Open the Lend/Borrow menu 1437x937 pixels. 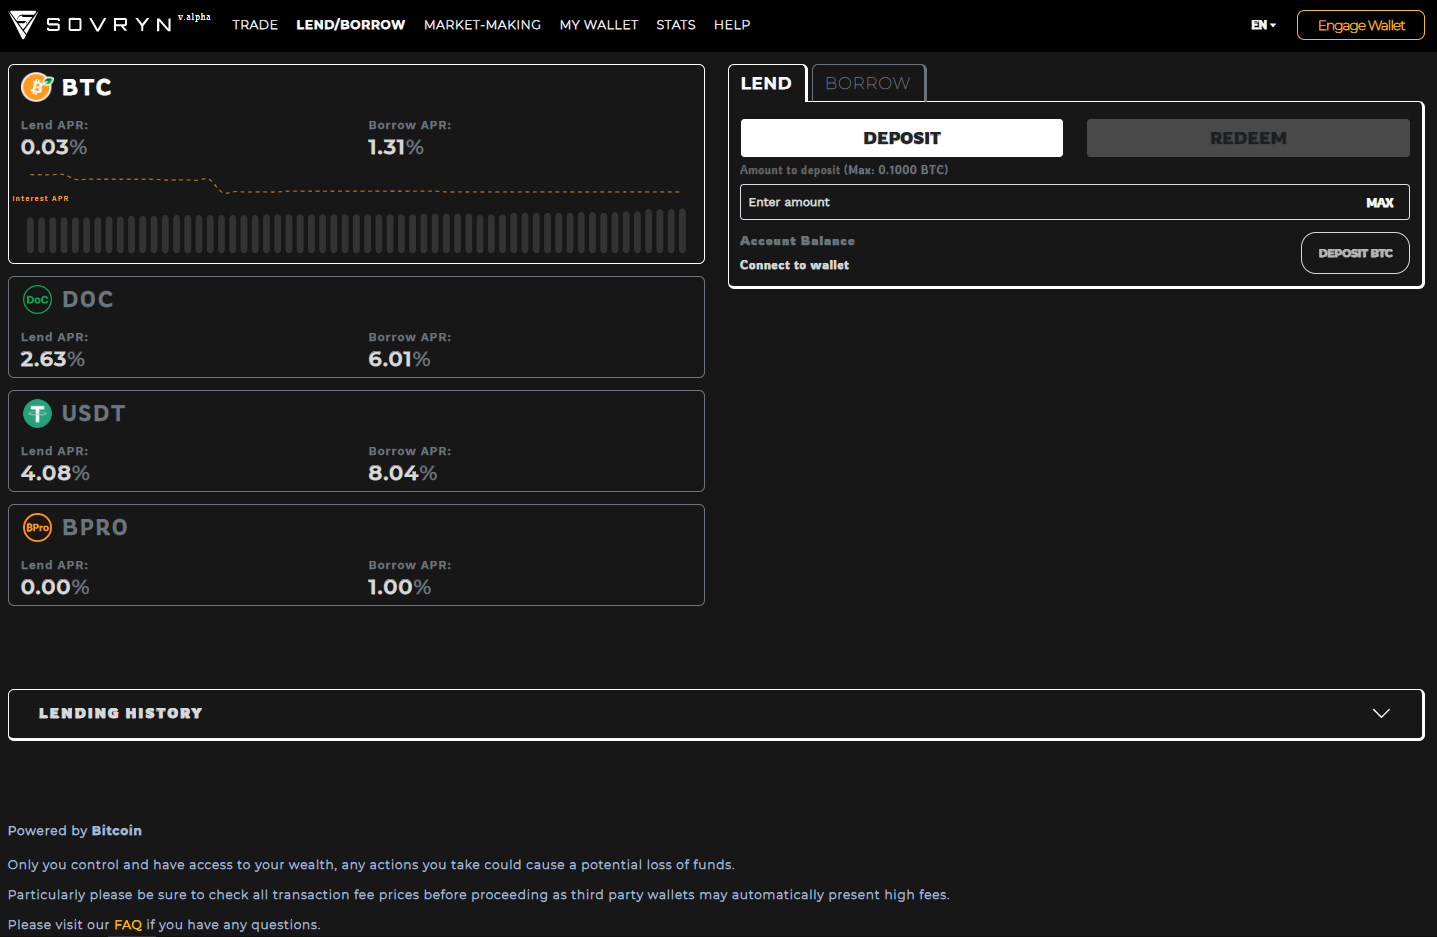pyautogui.click(x=351, y=25)
